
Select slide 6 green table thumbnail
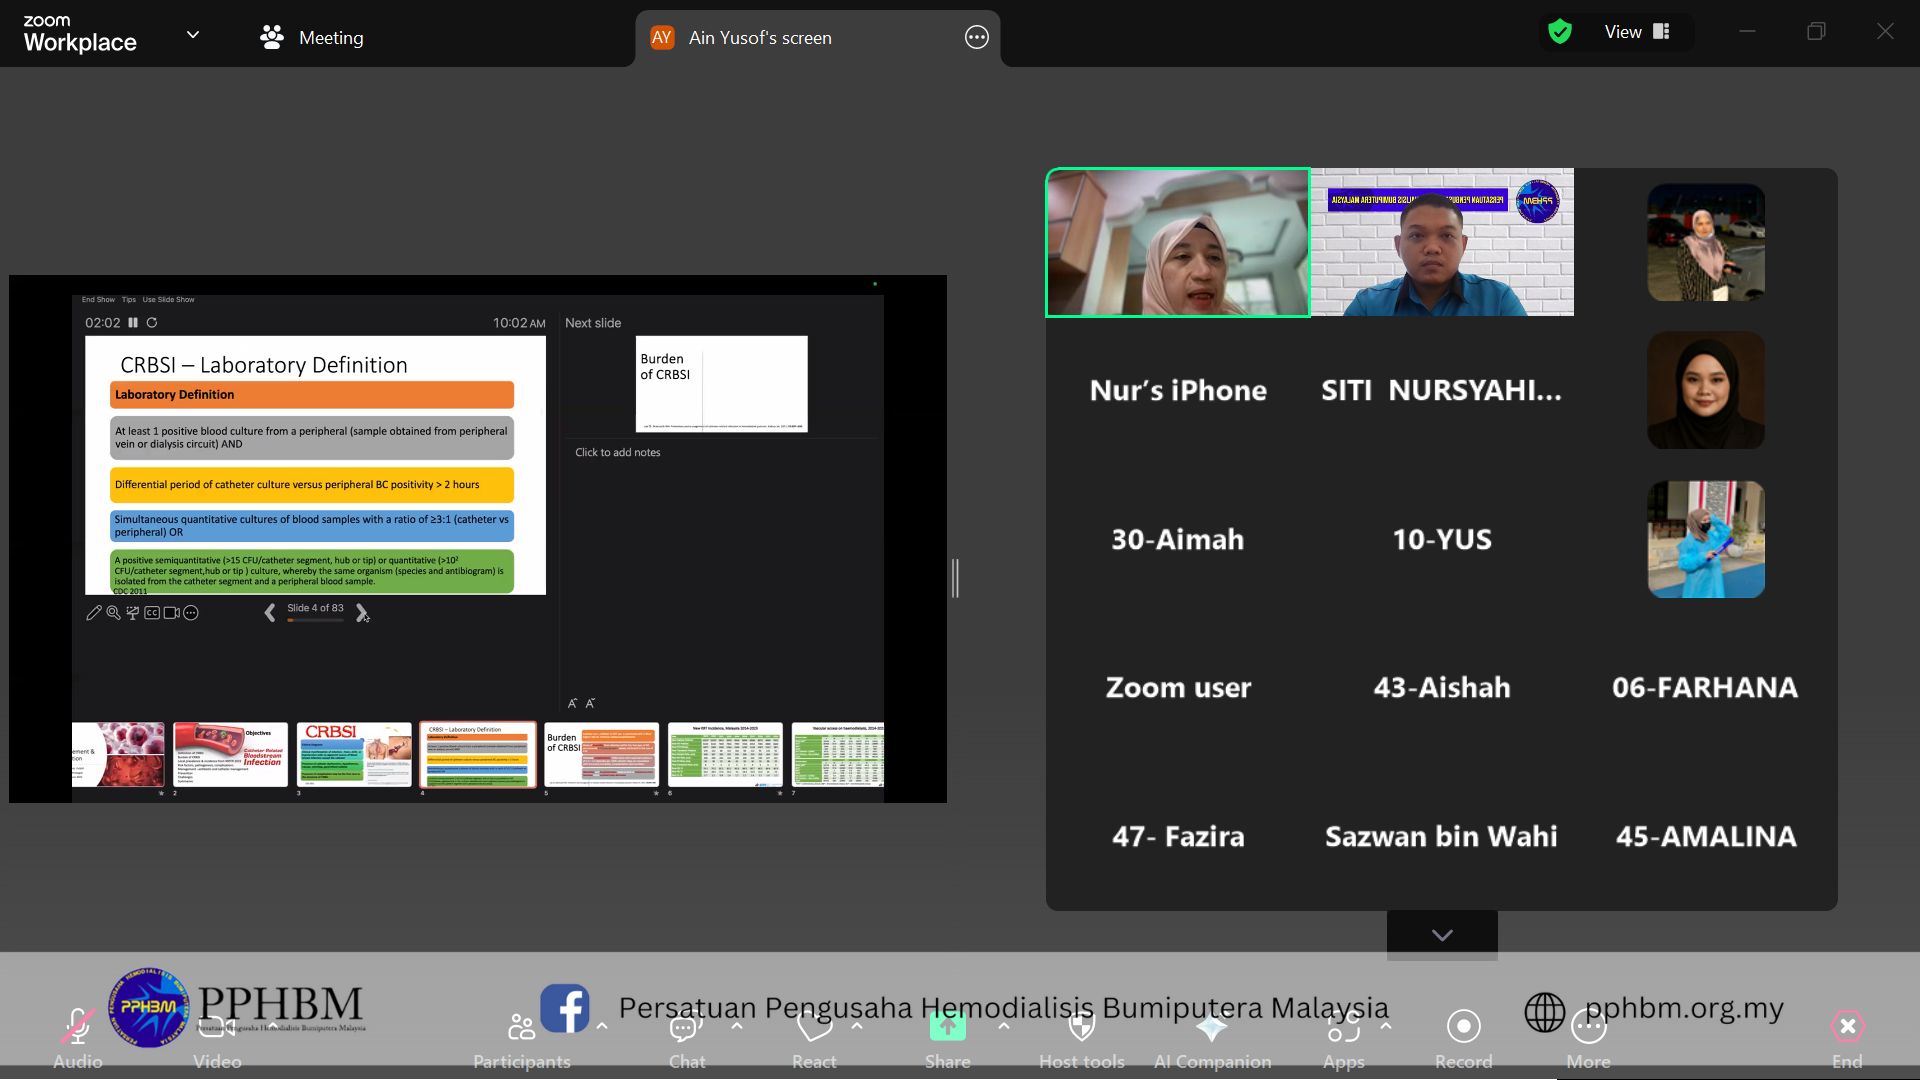(x=725, y=755)
